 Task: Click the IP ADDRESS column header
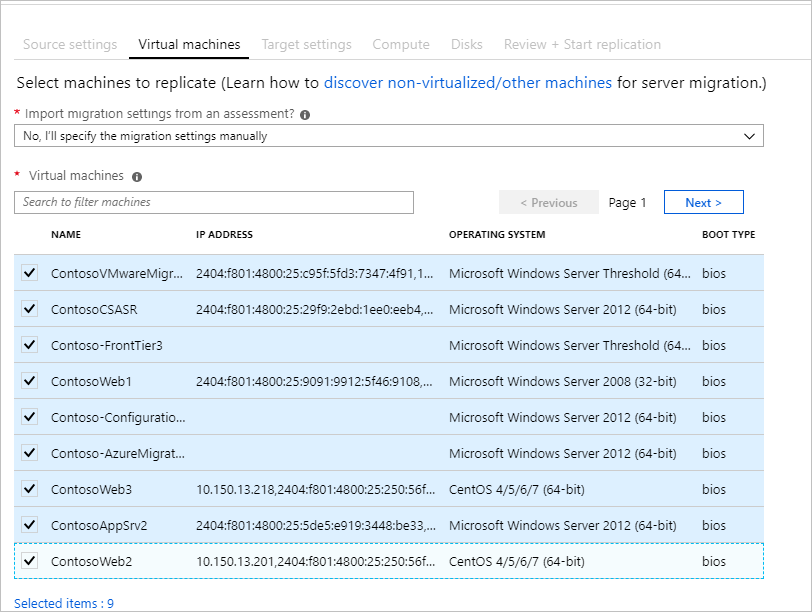click(224, 235)
